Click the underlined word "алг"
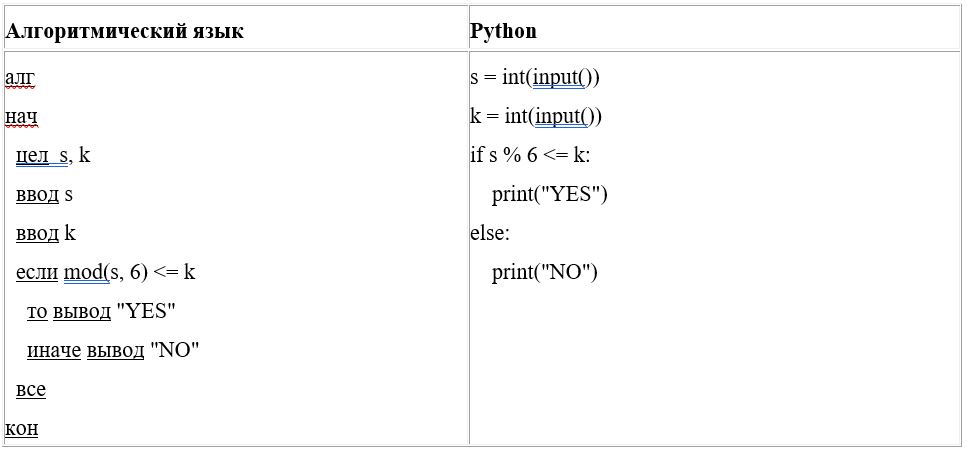The image size is (967, 453). click(x=20, y=78)
